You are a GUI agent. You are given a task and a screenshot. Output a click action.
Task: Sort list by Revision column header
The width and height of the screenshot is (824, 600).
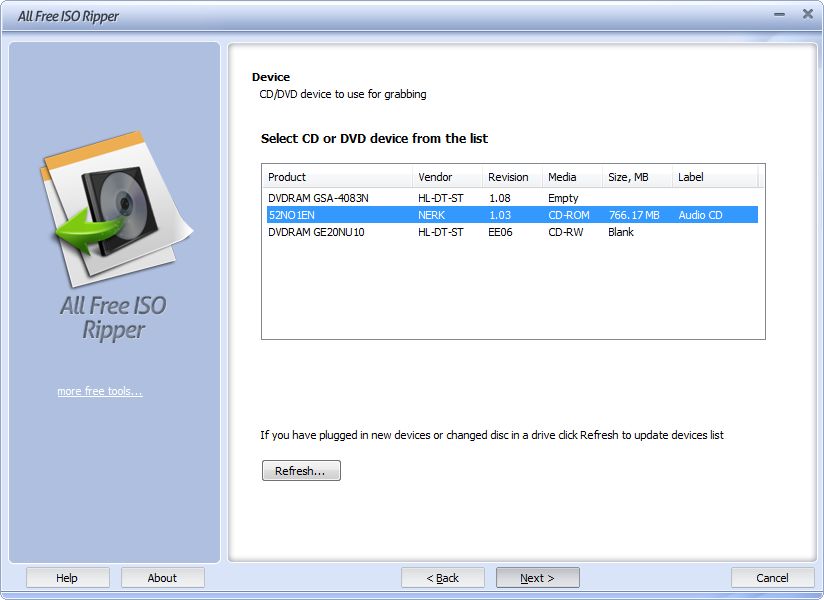(512, 177)
